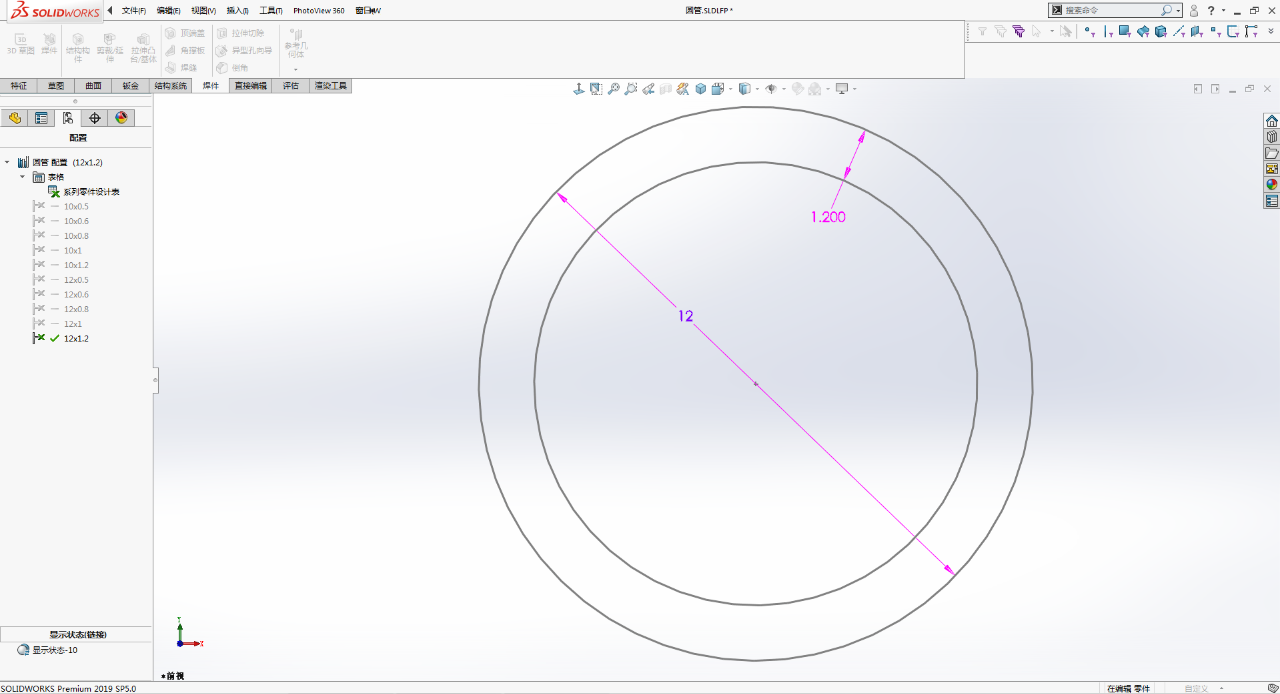Image resolution: width=1280 pixels, height=694 pixels.
Task: Open the ConfigurationManager tab icon
Action: 68,118
